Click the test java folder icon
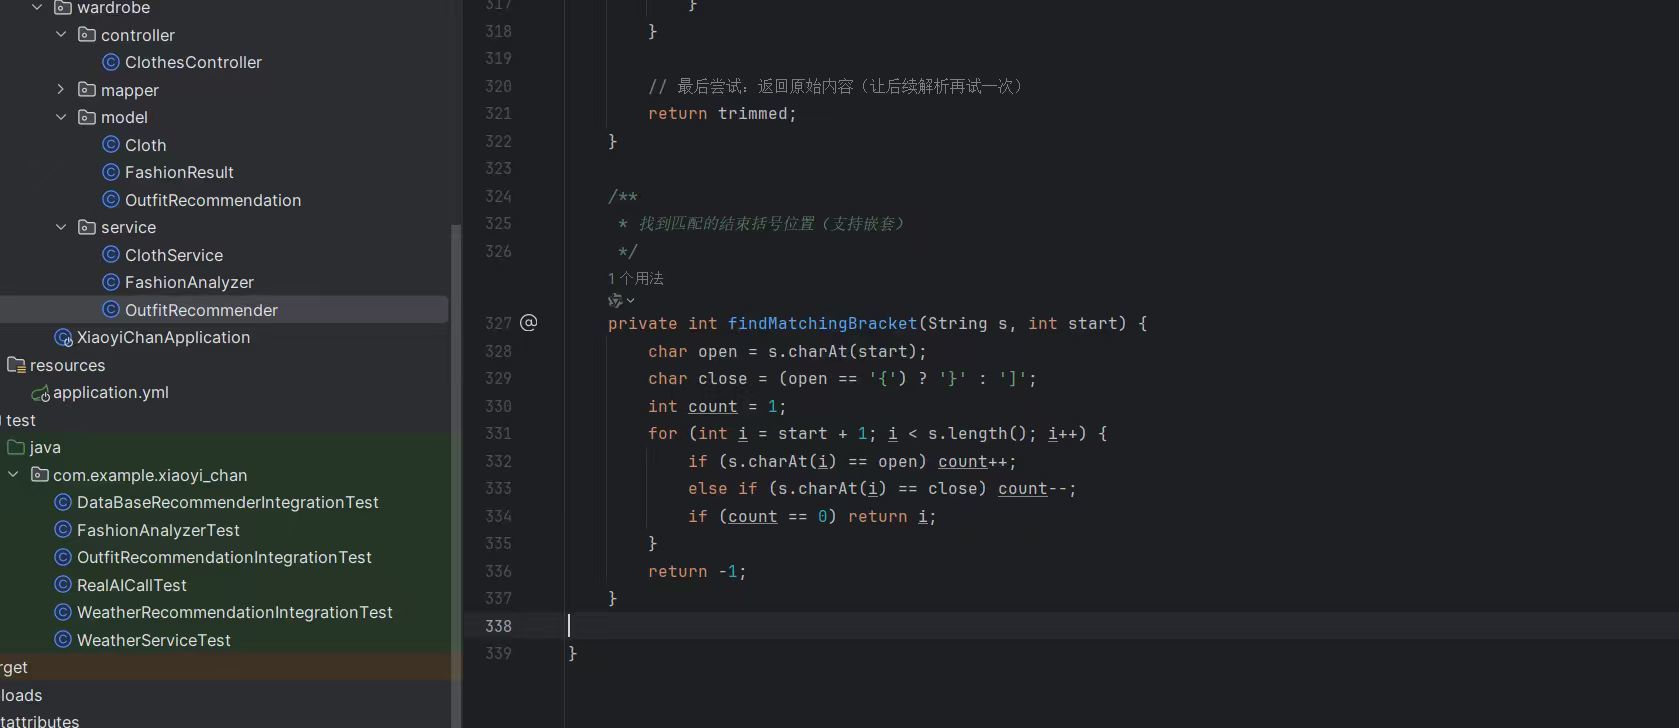1679x728 pixels. click(x=16, y=447)
